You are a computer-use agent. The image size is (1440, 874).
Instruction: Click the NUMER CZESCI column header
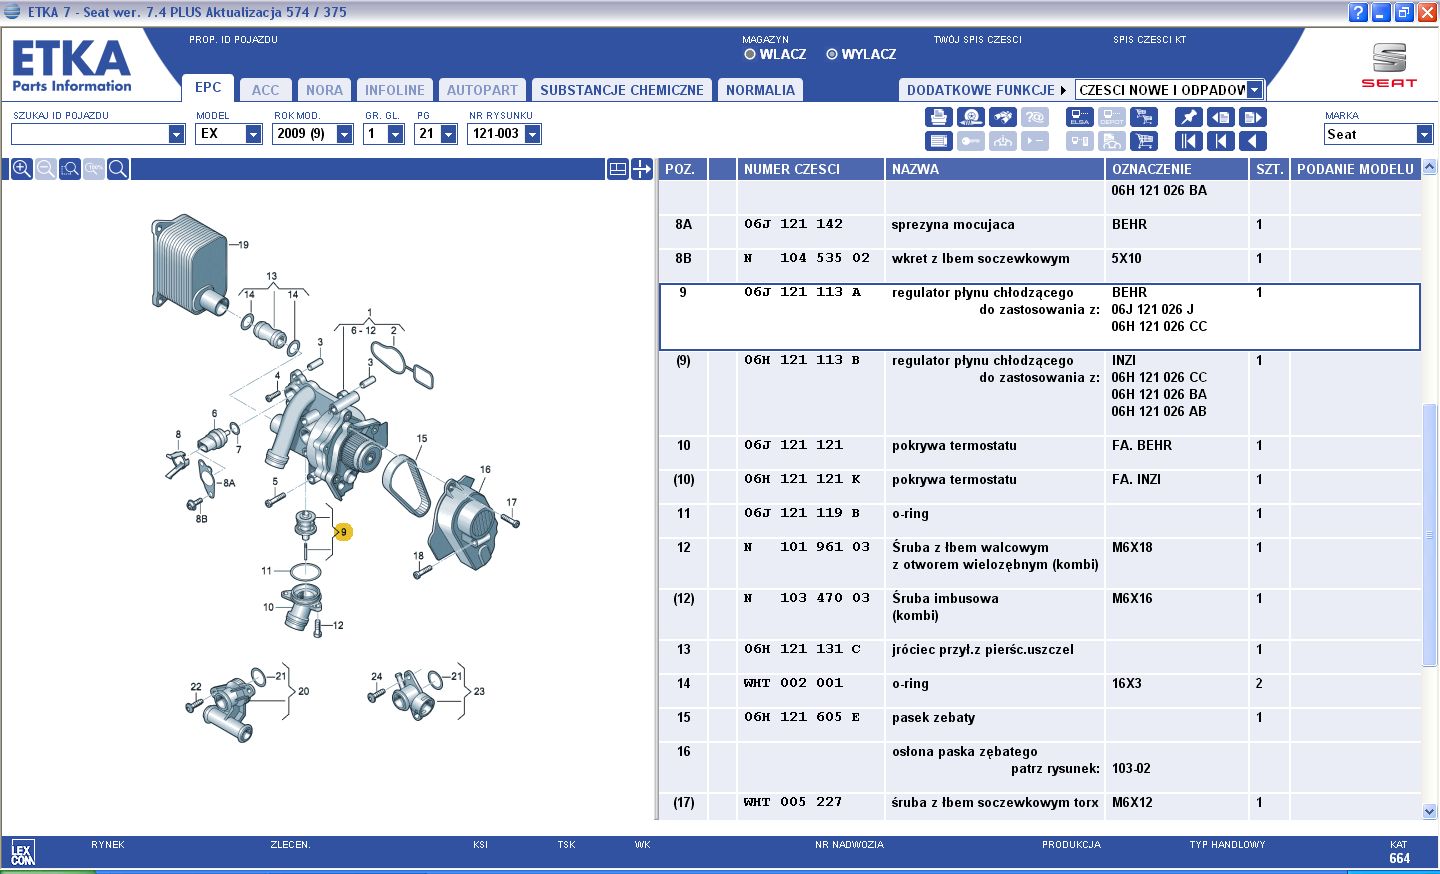810,169
